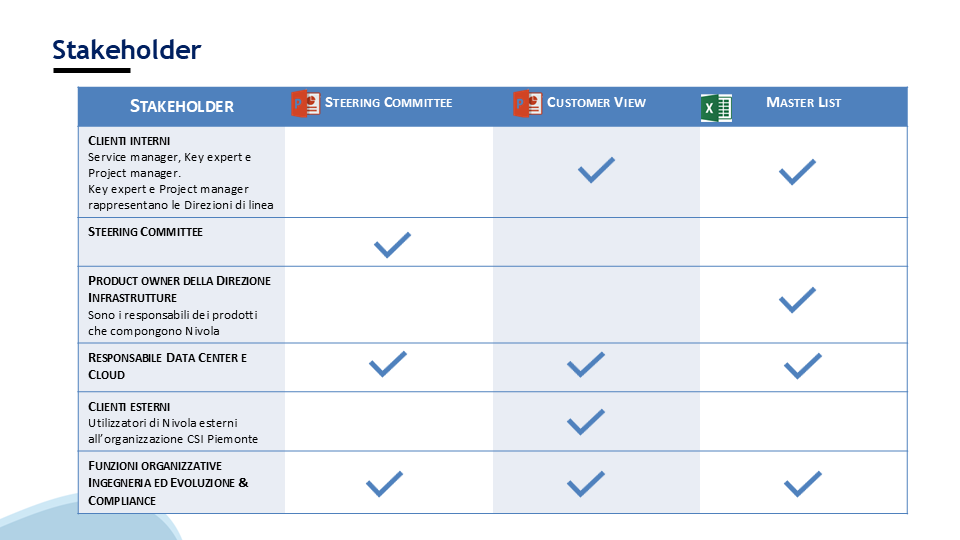
Task: Click Customer View checkmark for Responsabile Data Center
Action: coord(586,365)
